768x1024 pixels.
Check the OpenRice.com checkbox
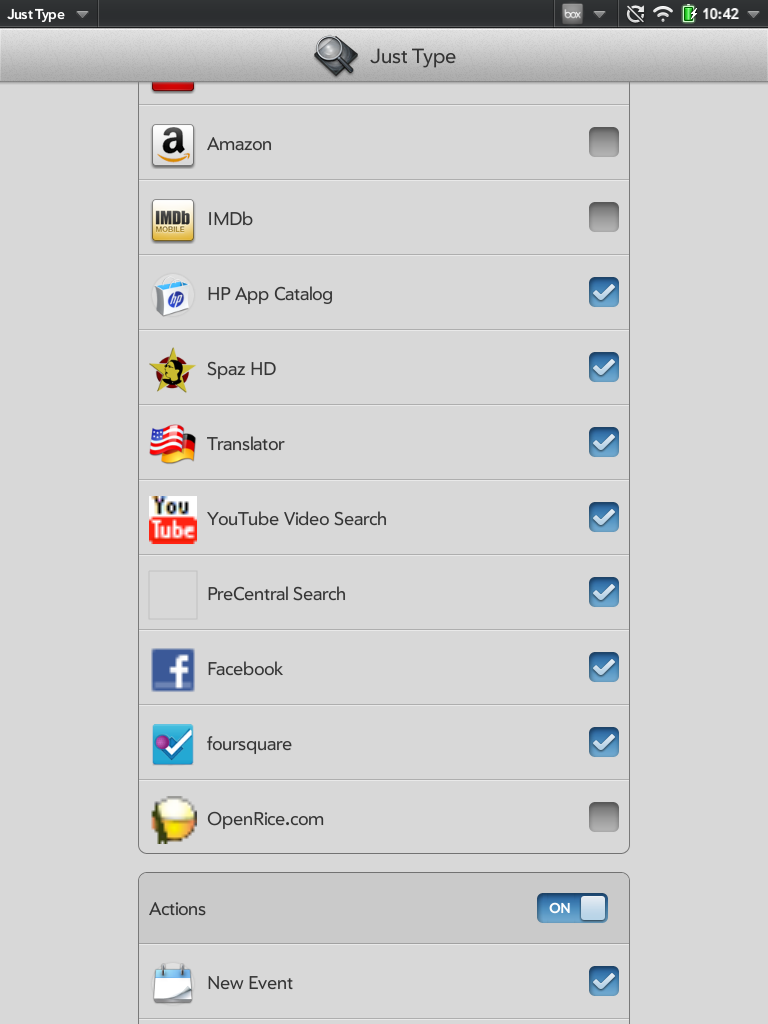click(x=603, y=817)
